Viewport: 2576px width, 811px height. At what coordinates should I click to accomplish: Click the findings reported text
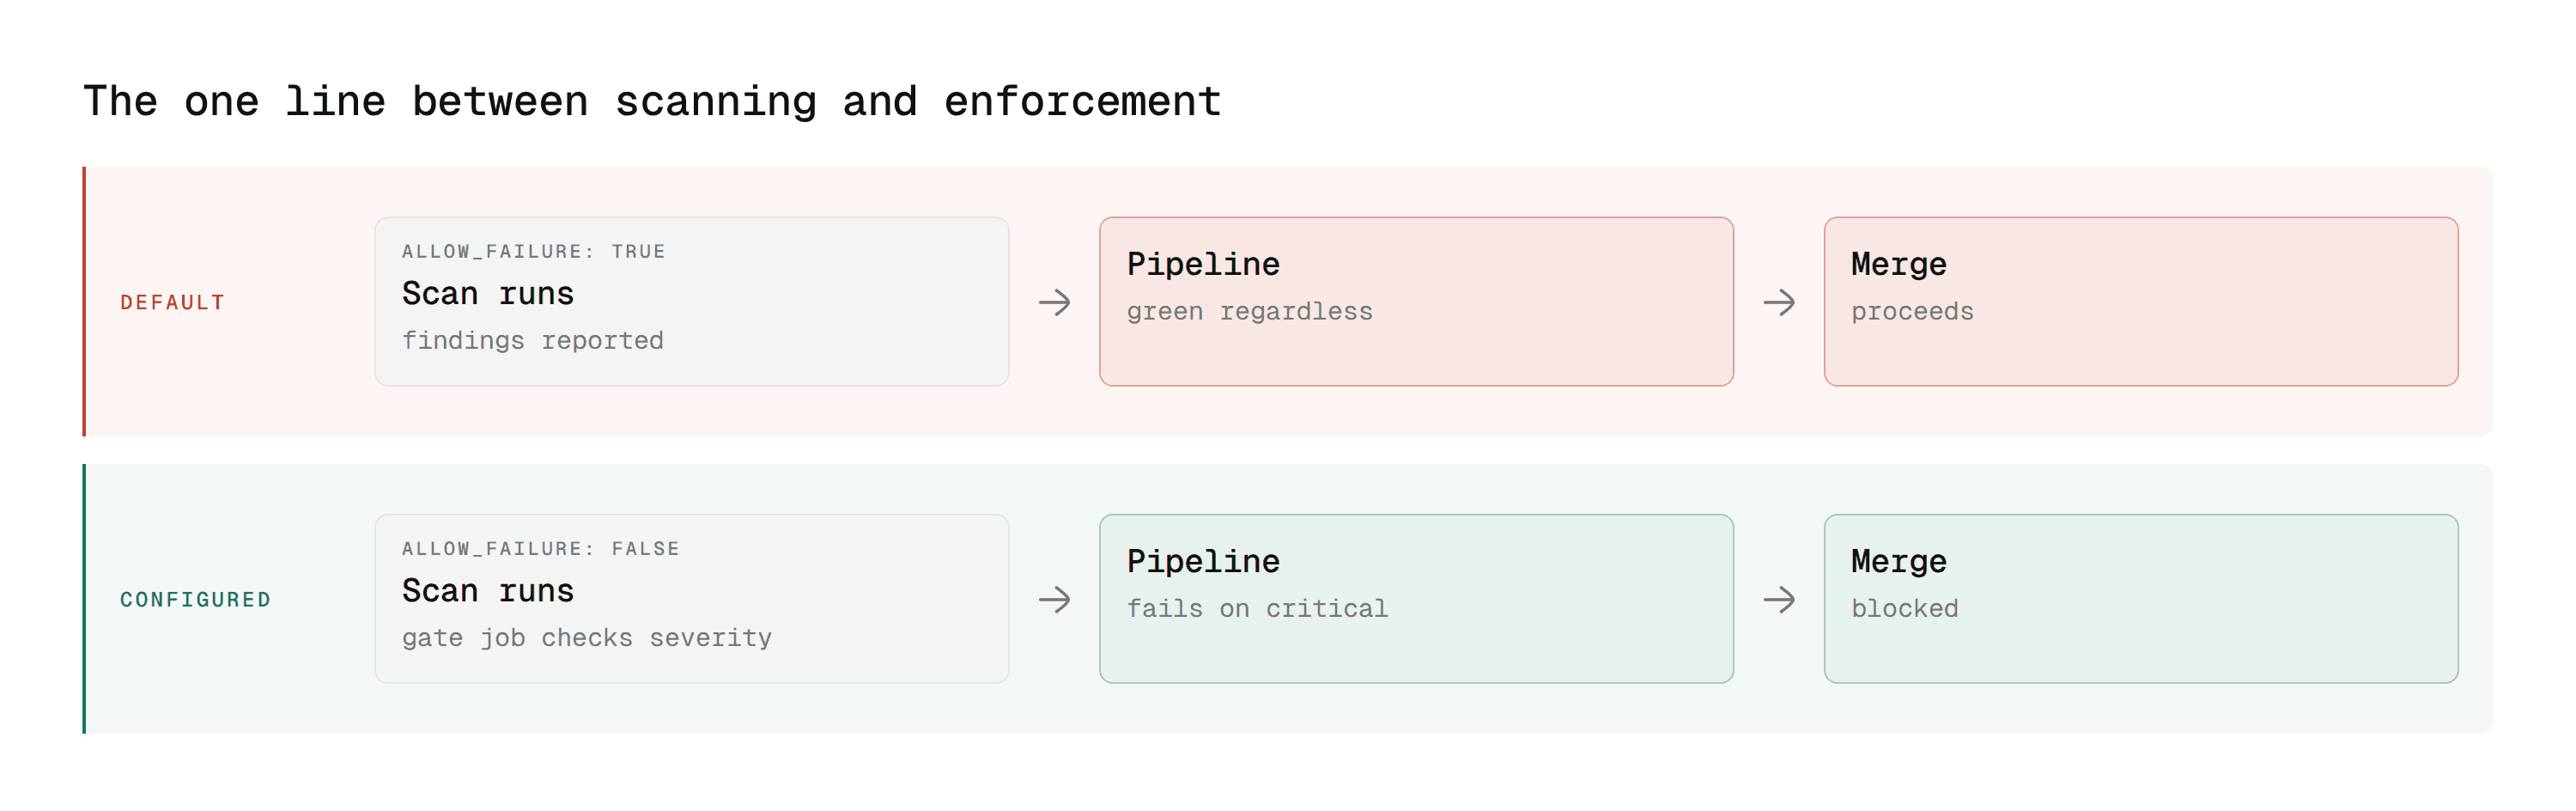click(x=532, y=341)
